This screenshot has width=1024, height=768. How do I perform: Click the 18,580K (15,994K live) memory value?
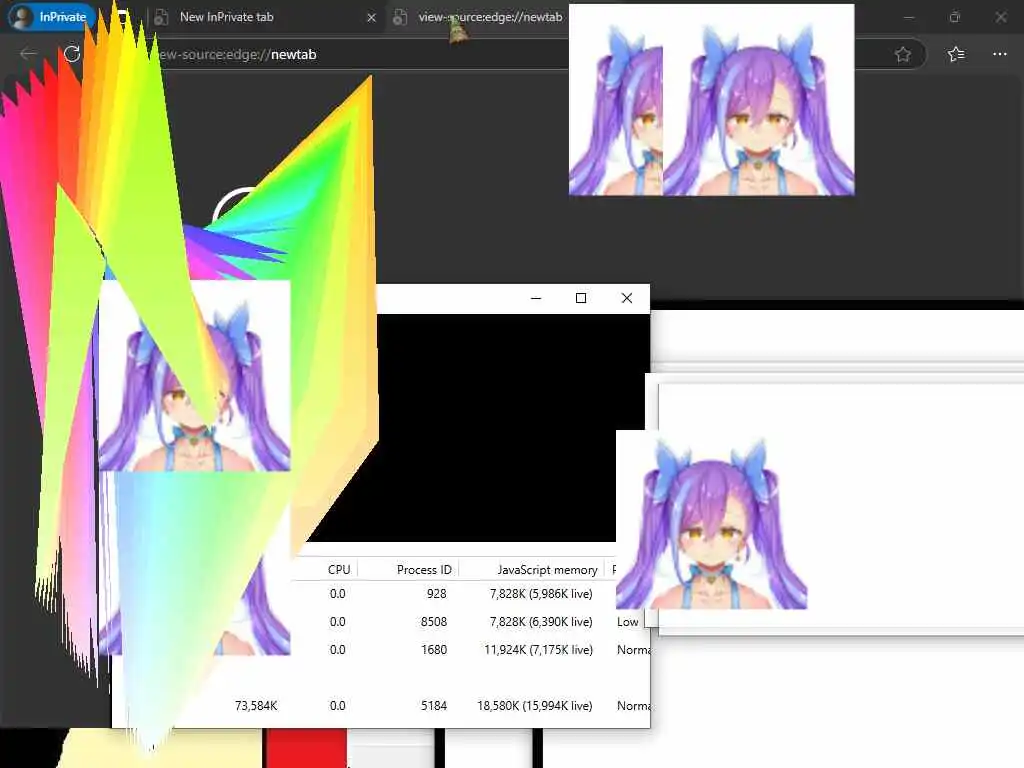coord(535,705)
